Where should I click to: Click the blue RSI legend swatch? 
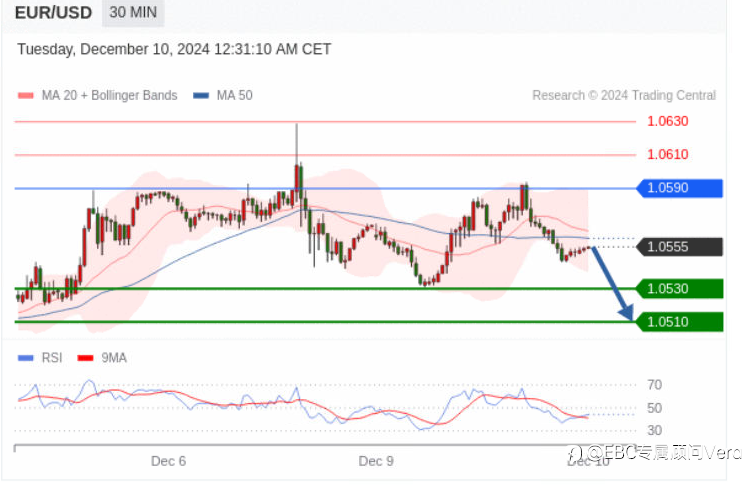point(26,358)
